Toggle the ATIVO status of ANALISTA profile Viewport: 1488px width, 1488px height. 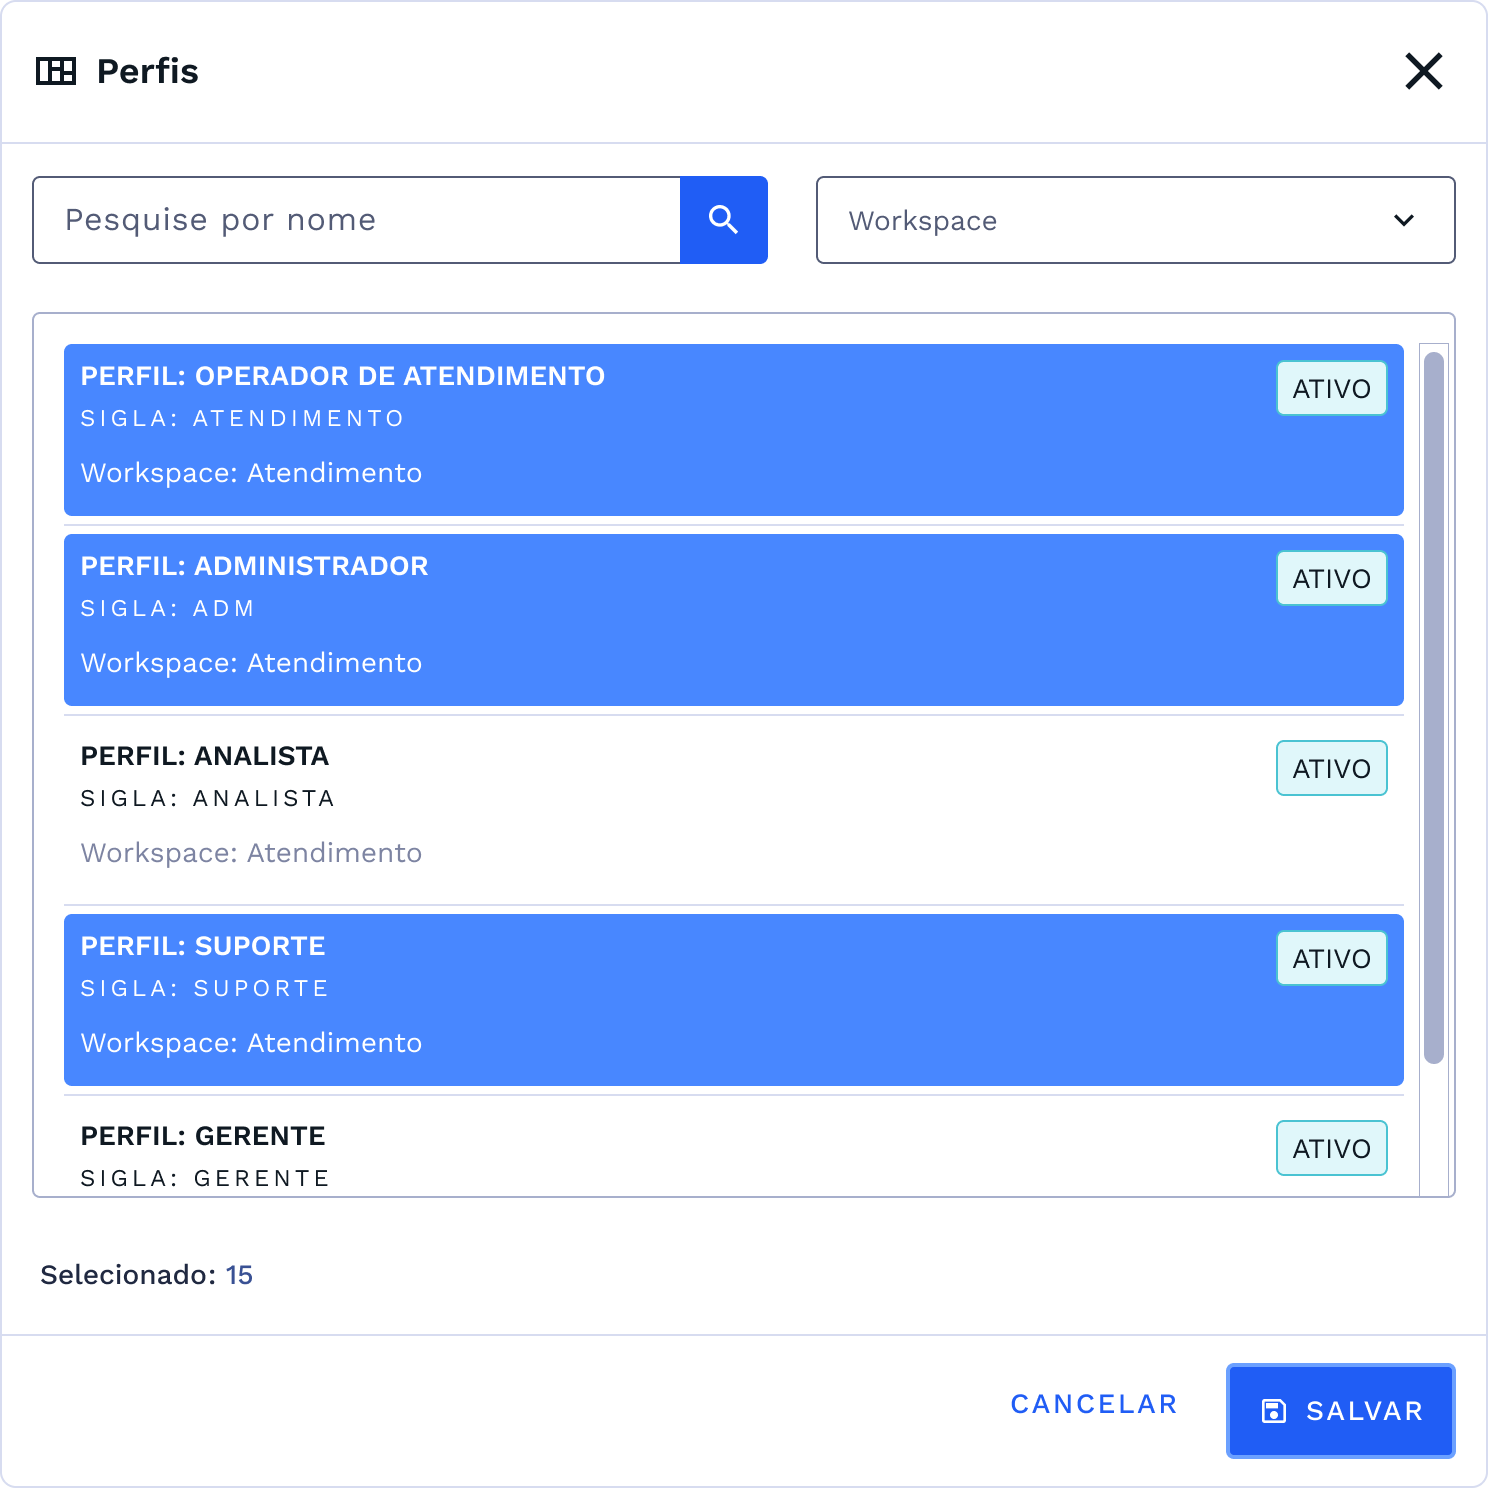[1331, 768]
